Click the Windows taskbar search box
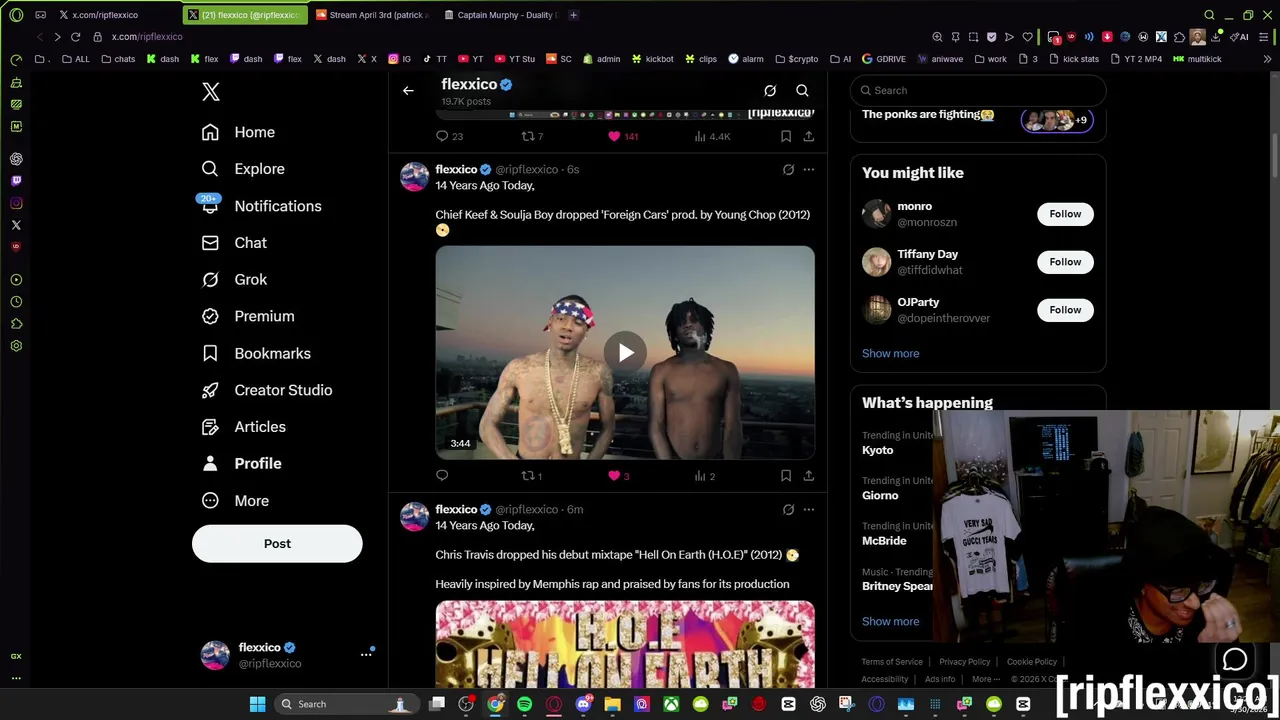The height and width of the screenshot is (720, 1280). [x=345, y=704]
